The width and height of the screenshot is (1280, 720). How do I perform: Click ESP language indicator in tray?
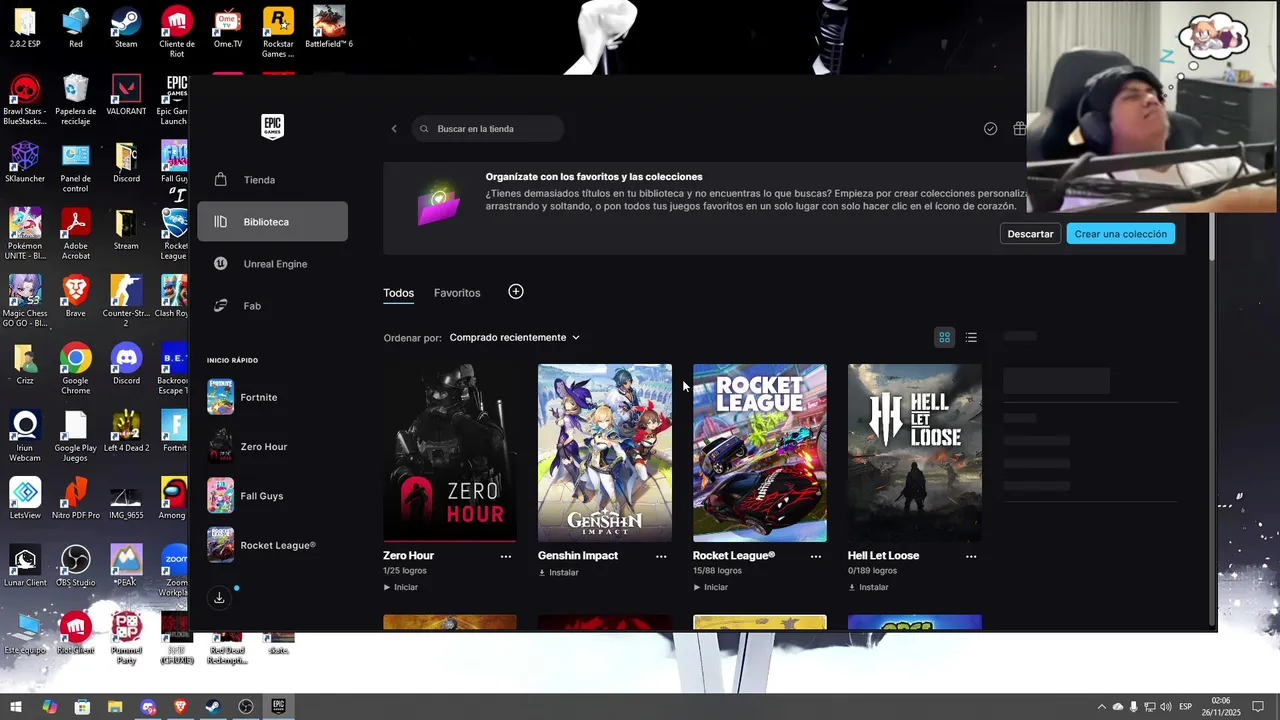1186,707
